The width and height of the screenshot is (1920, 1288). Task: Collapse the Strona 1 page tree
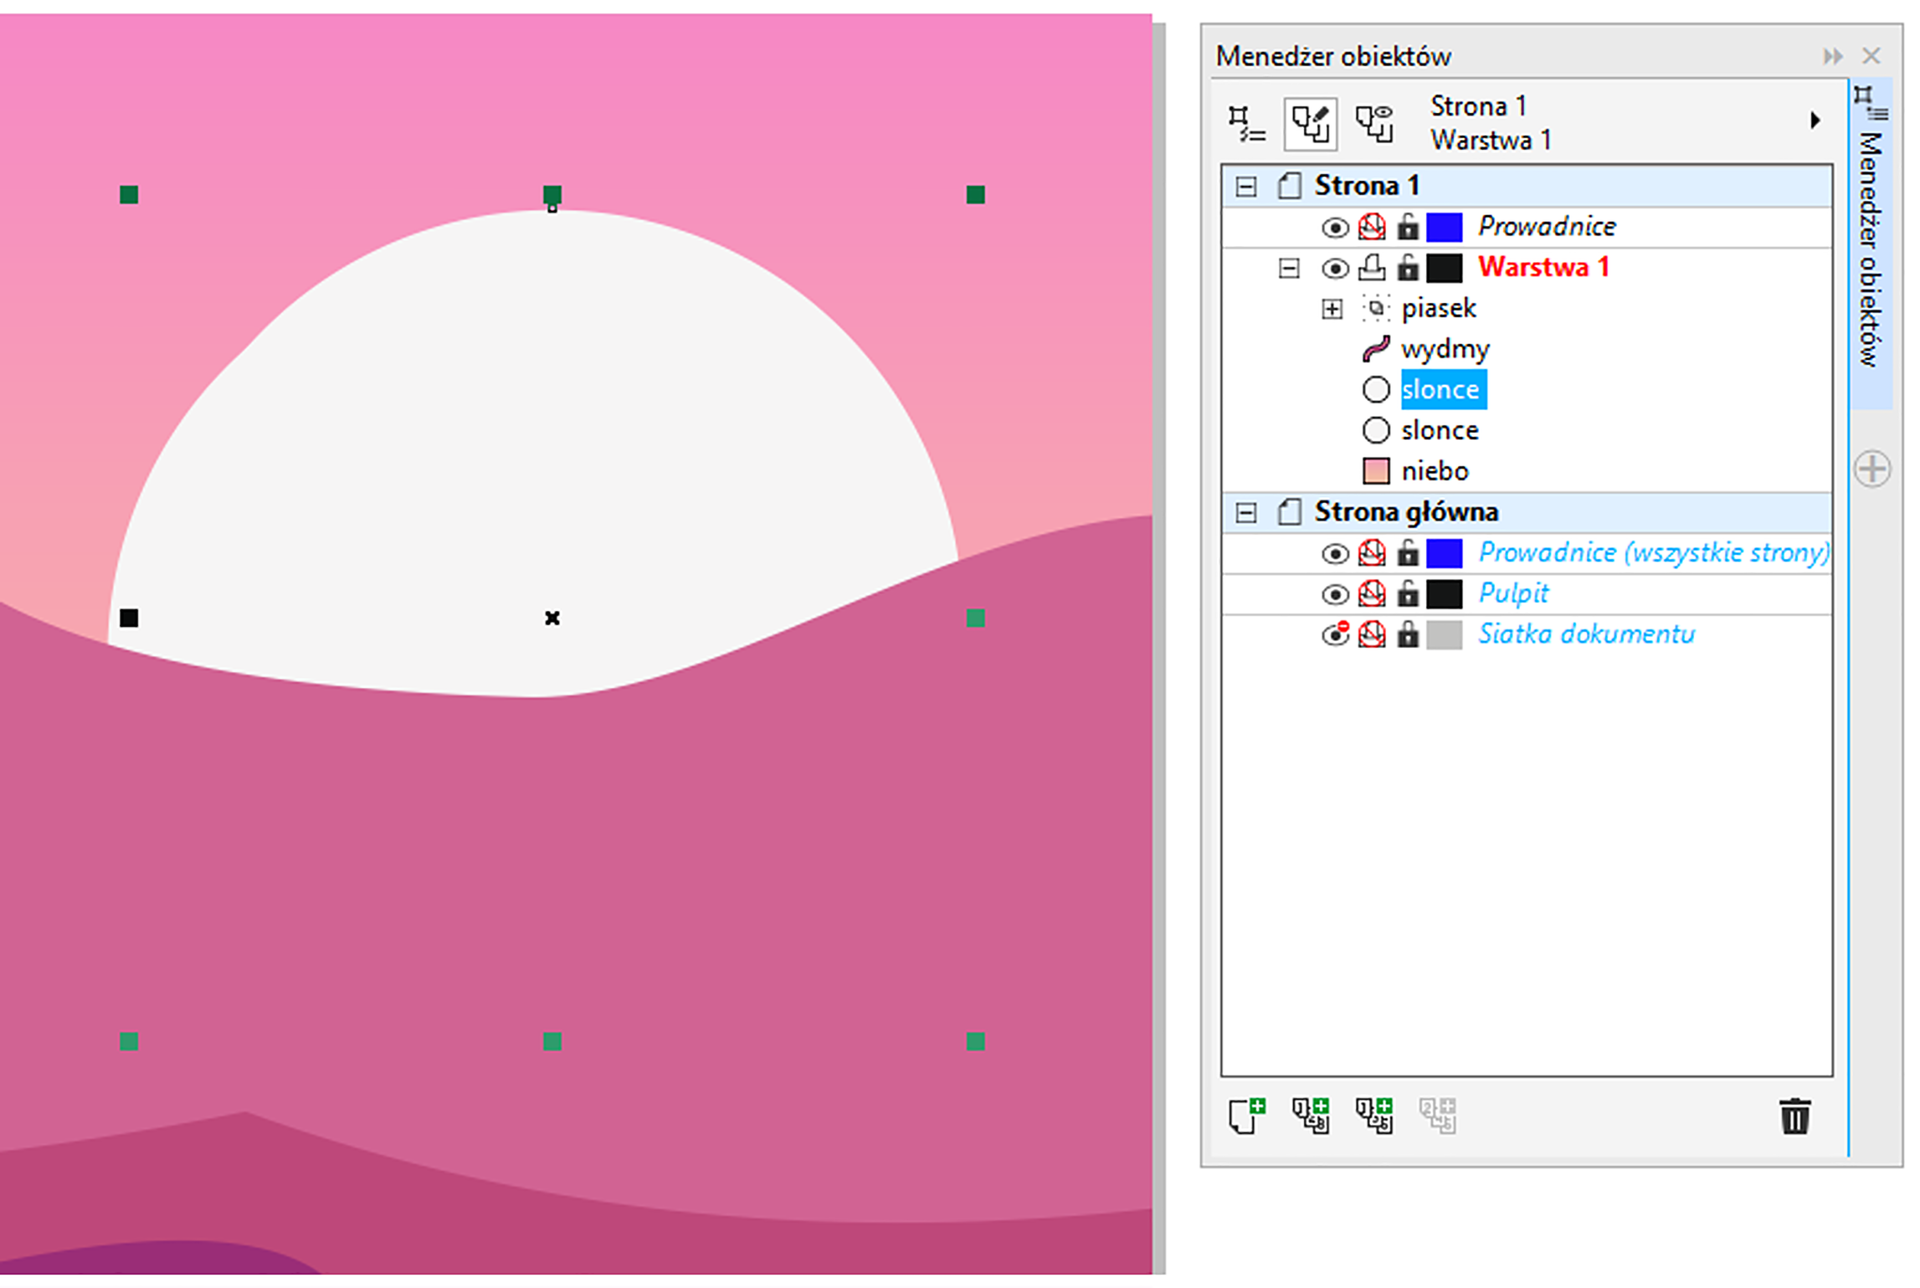pyautogui.click(x=1246, y=186)
